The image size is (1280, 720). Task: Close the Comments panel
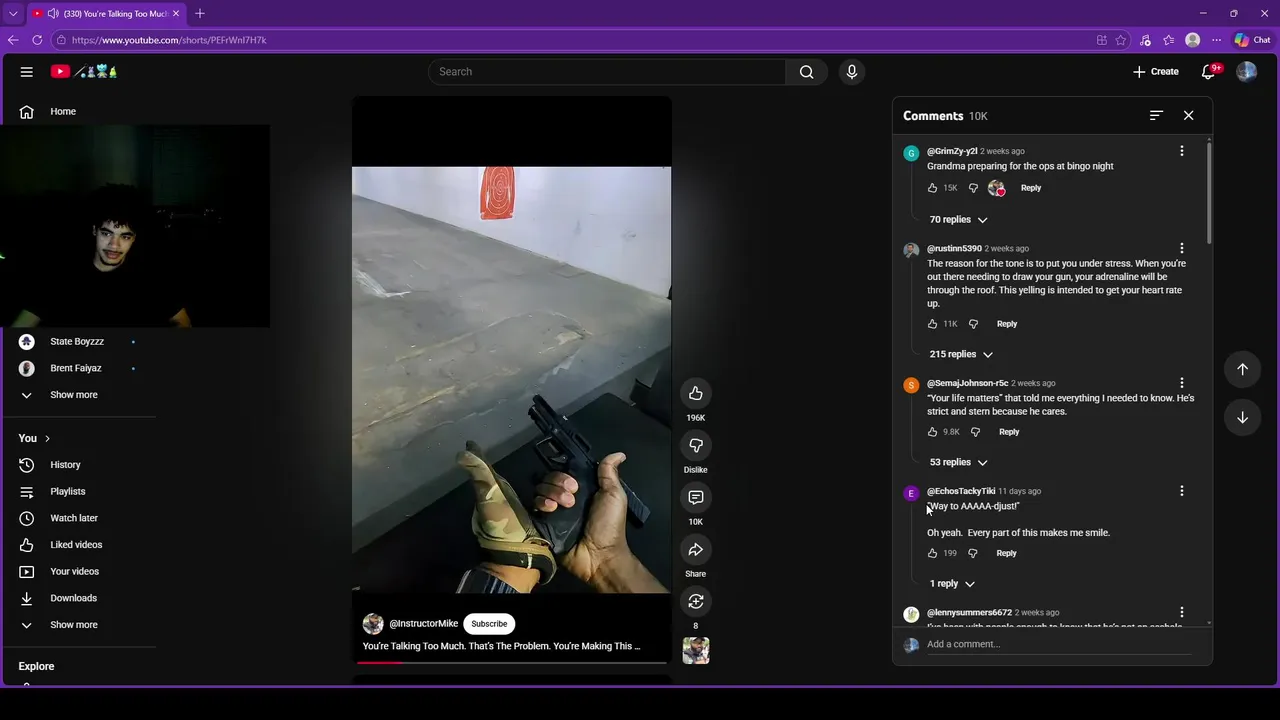click(x=1188, y=116)
